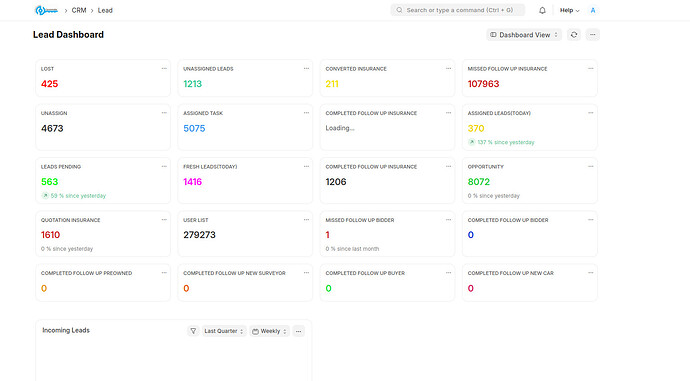Click the search or command input field
Image resolution: width=690 pixels, height=381 pixels.
(458, 10)
